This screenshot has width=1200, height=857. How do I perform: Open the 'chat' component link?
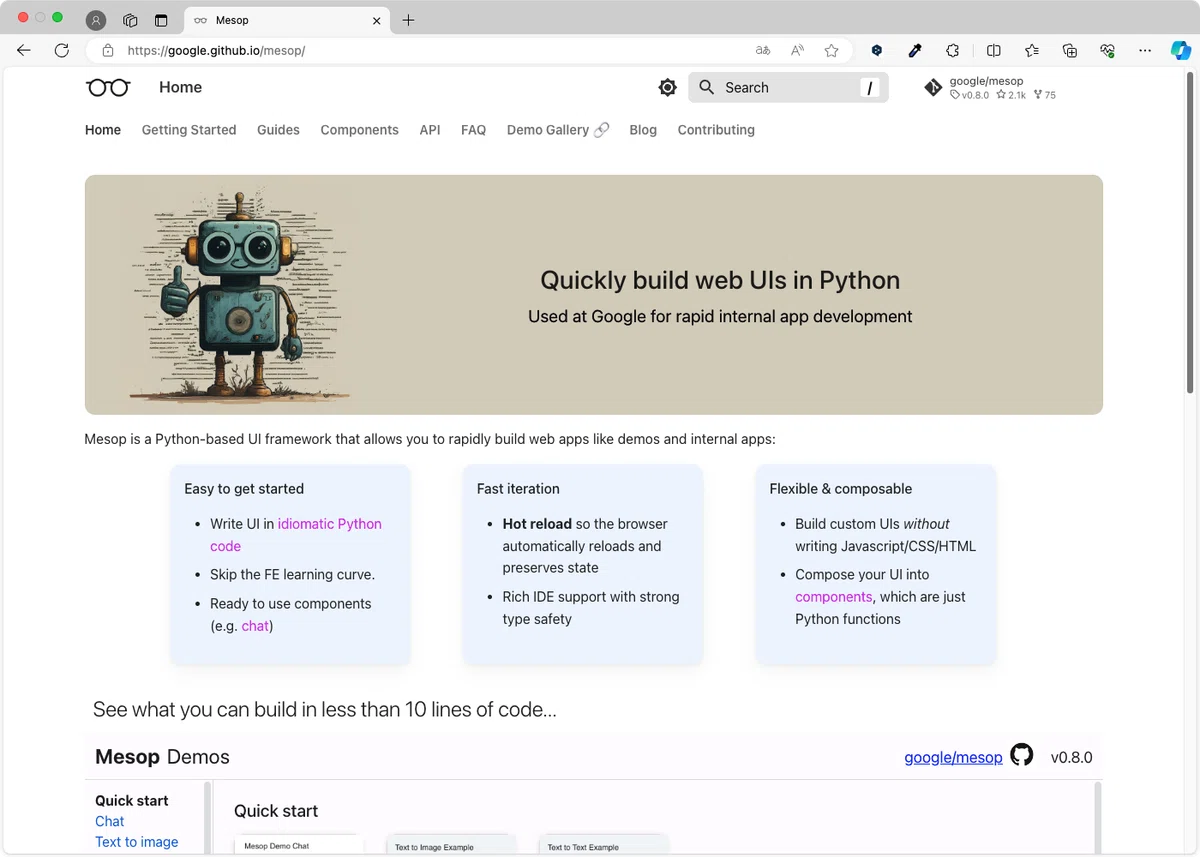tap(255, 626)
